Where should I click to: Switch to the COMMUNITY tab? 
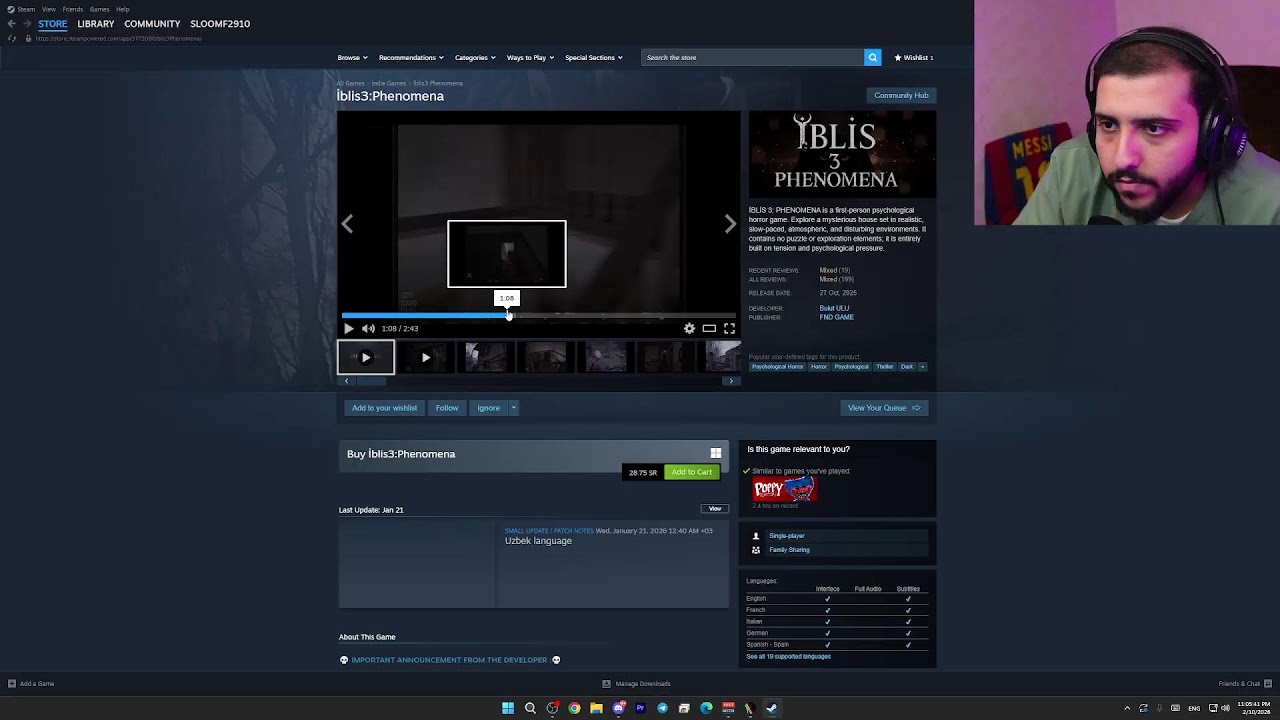pos(152,24)
